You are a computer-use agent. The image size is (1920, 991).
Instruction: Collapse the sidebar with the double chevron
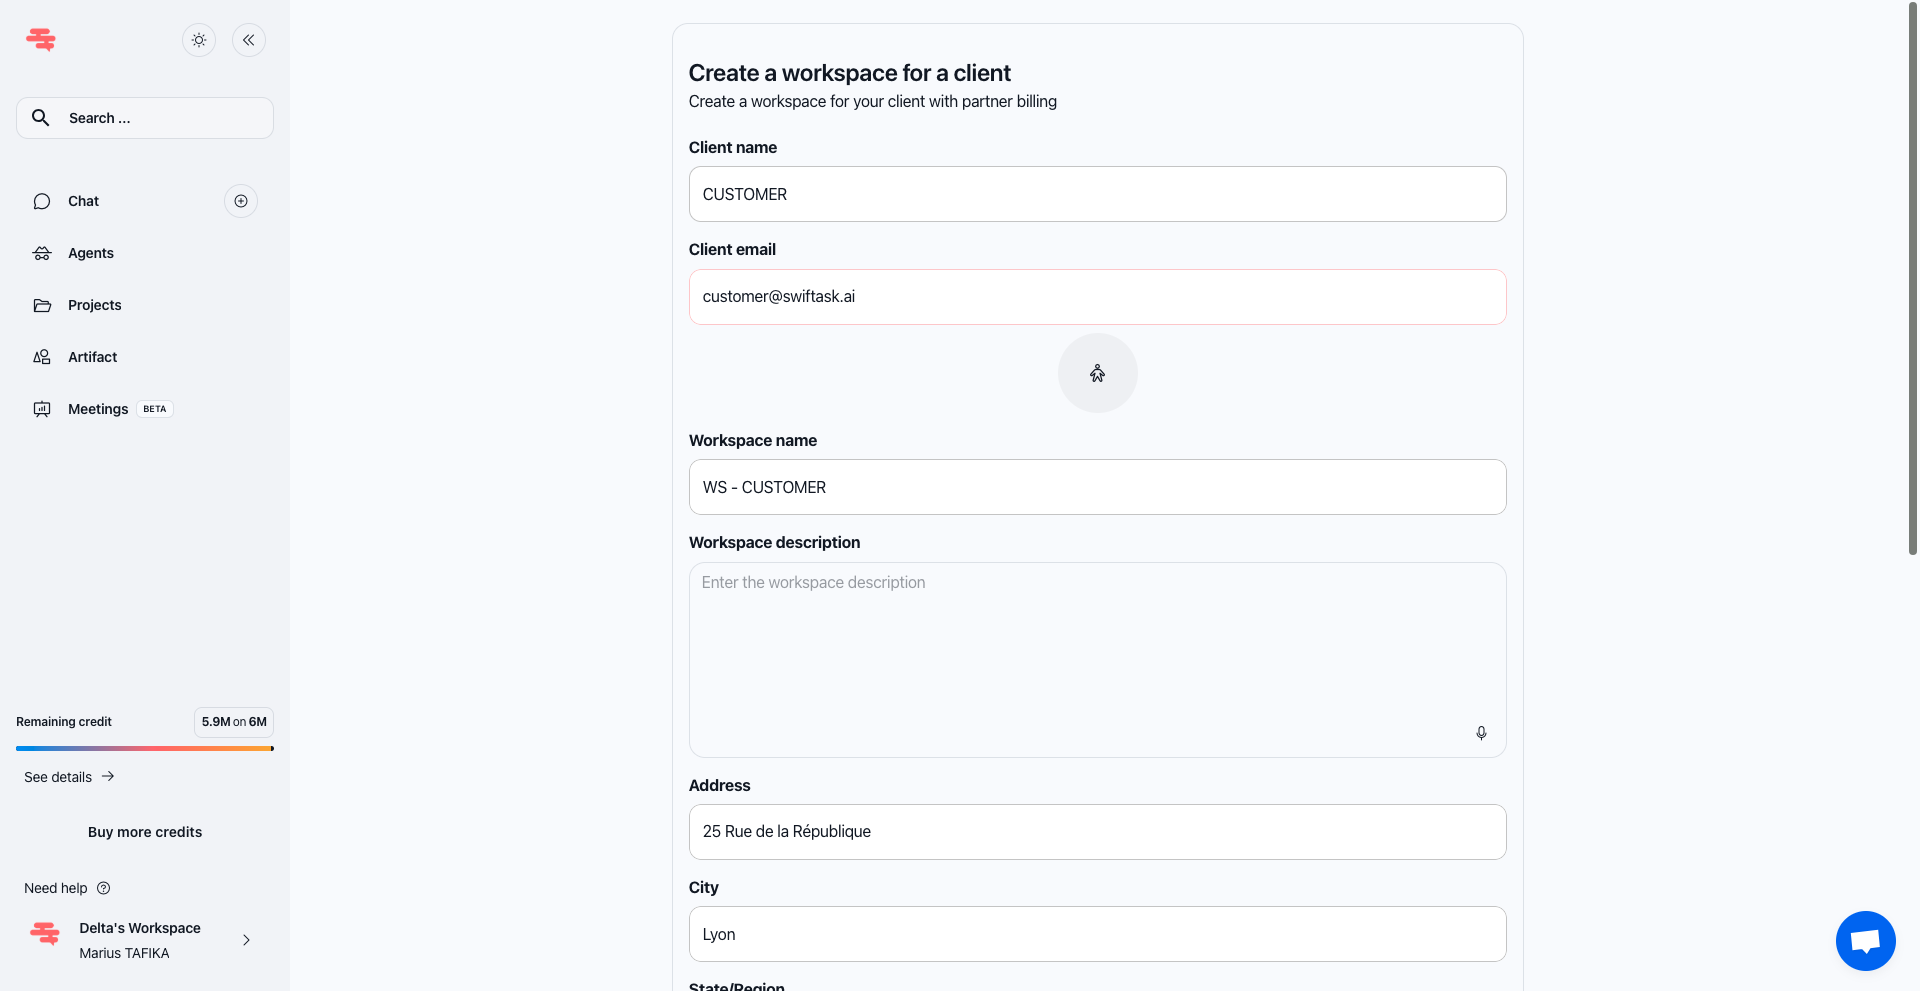(248, 40)
